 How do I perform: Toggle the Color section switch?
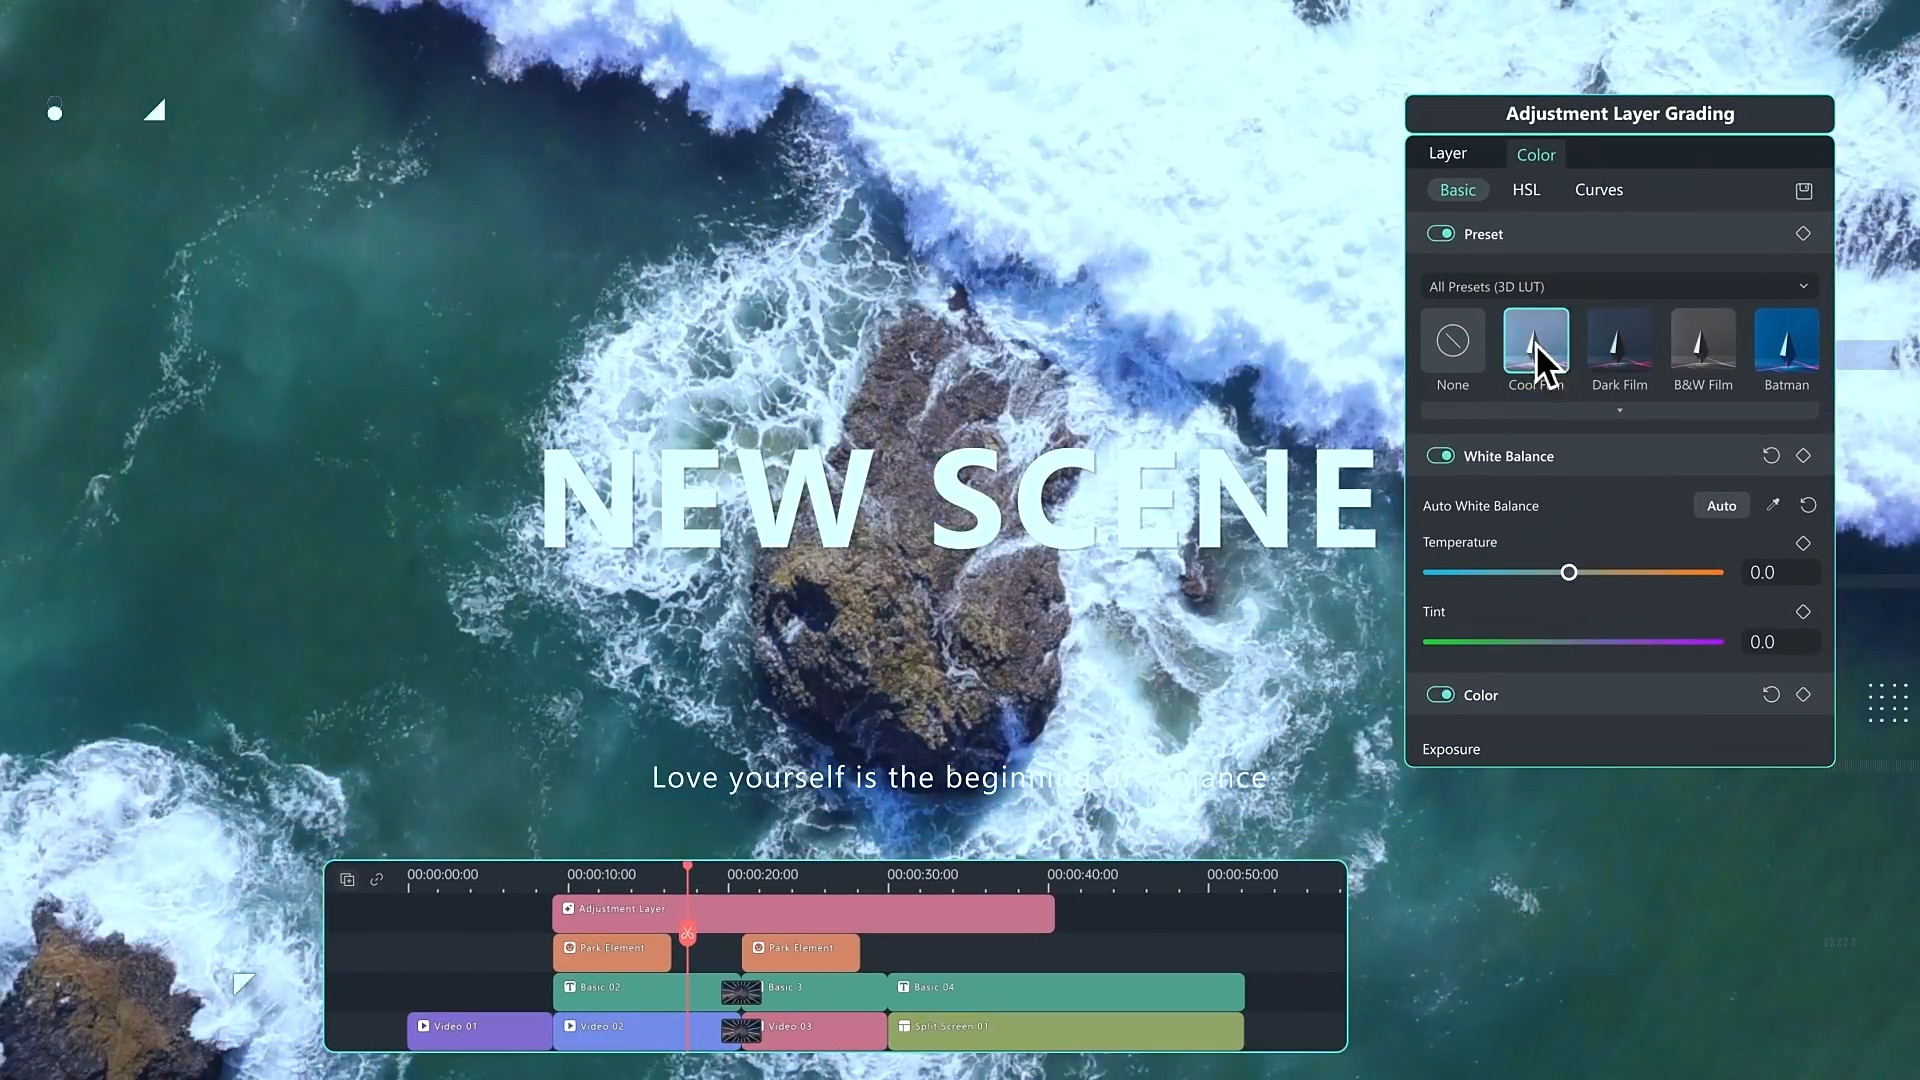[1440, 695]
